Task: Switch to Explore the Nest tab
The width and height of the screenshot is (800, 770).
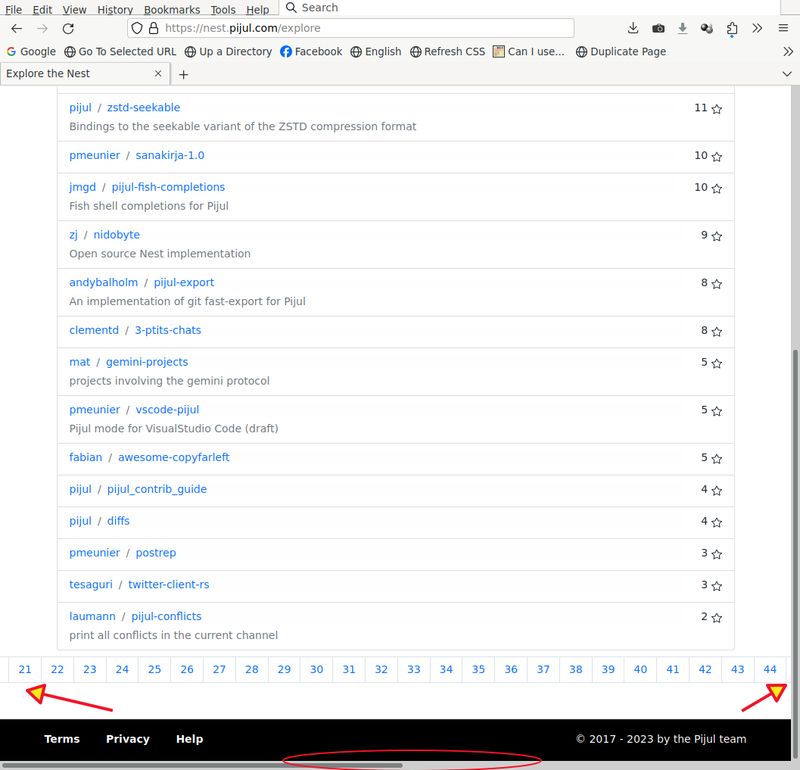Action: (x=85, y=74)
